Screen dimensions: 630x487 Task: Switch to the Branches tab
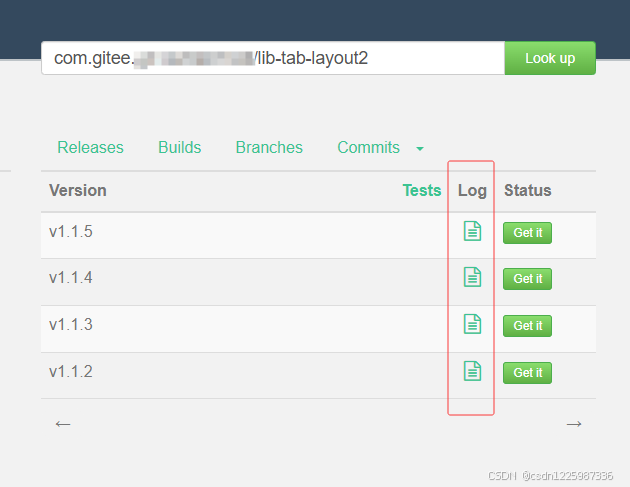[x=269, y=147]
